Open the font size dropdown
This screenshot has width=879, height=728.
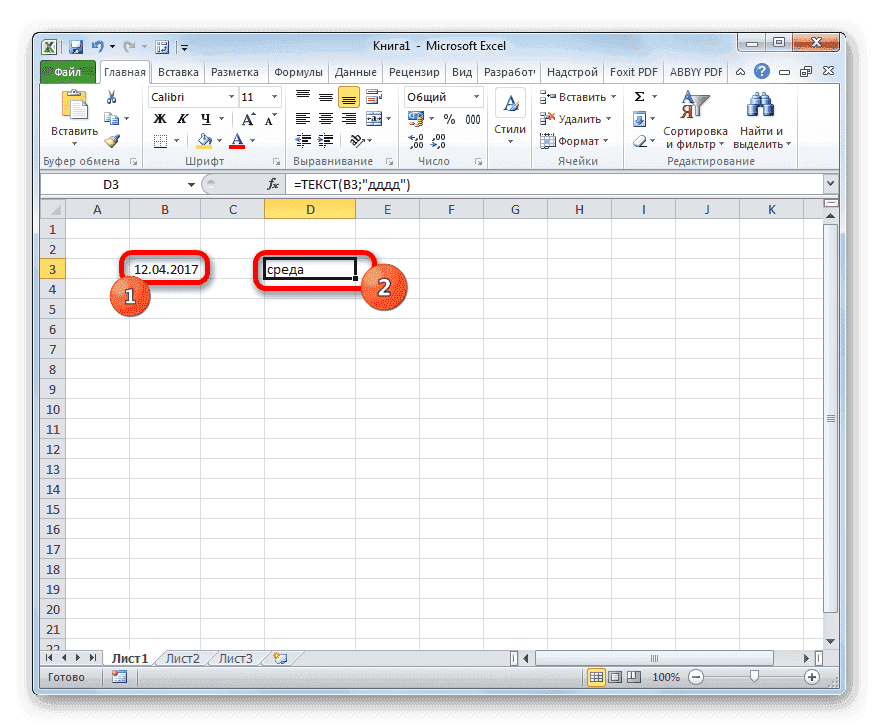pyautogui.click(x=272, y=96)
